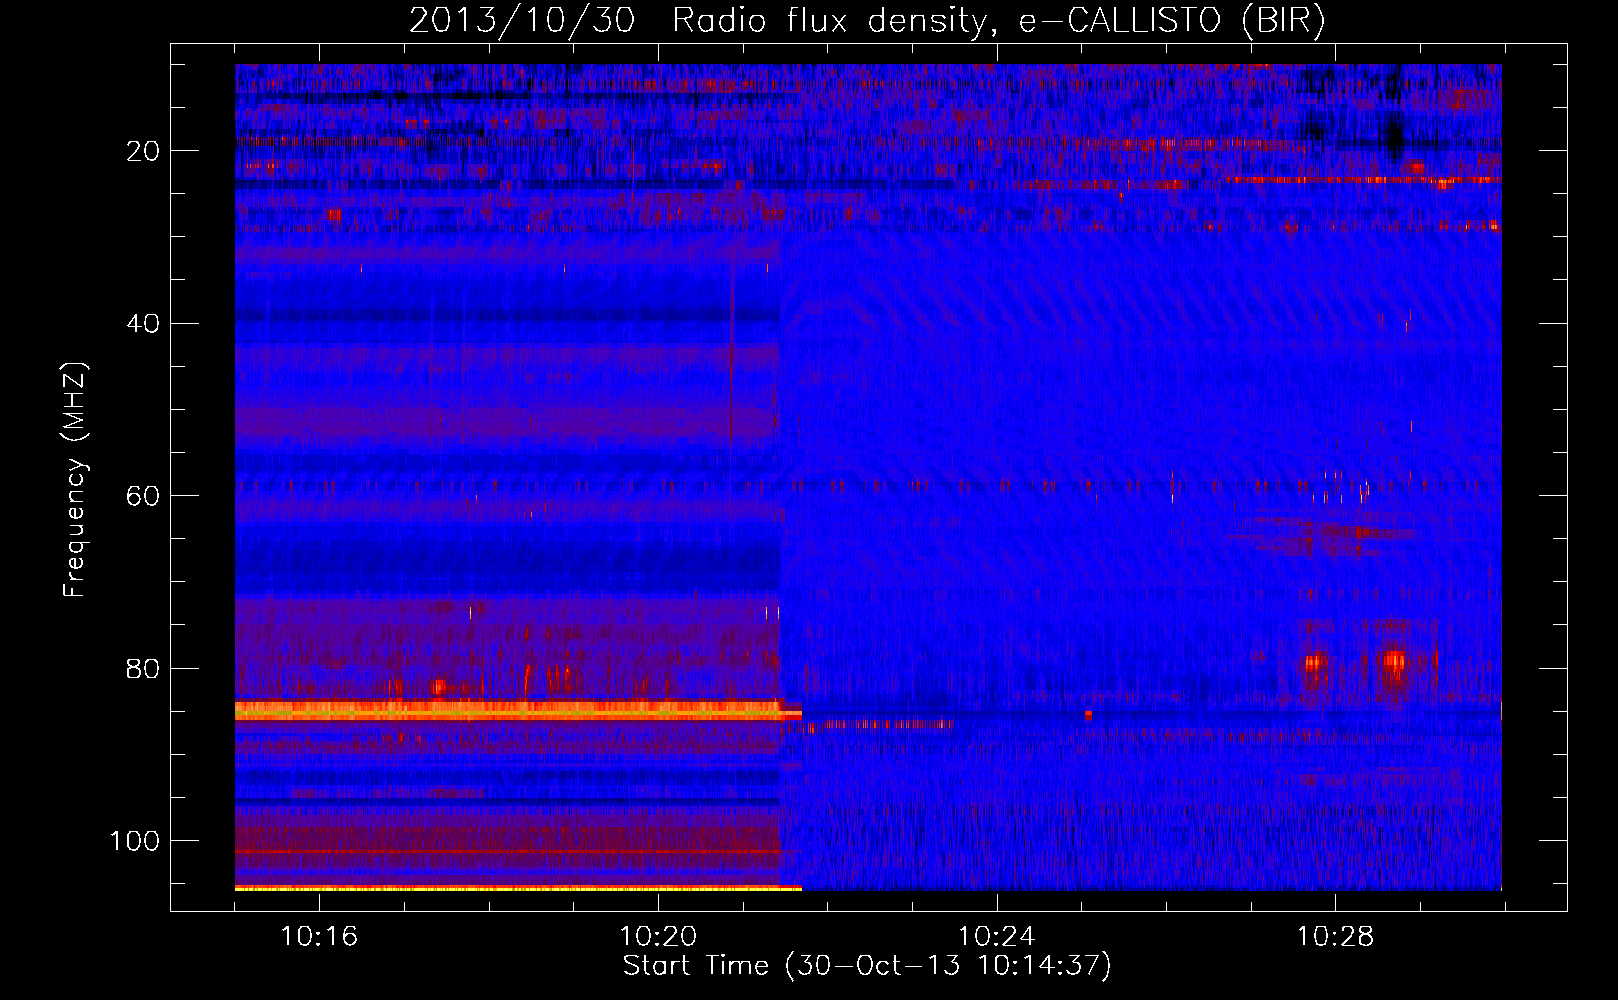This screenshot has height=1000, width=1618.
Task: Click the '80' frequency tick label
Action: (144, 669)
